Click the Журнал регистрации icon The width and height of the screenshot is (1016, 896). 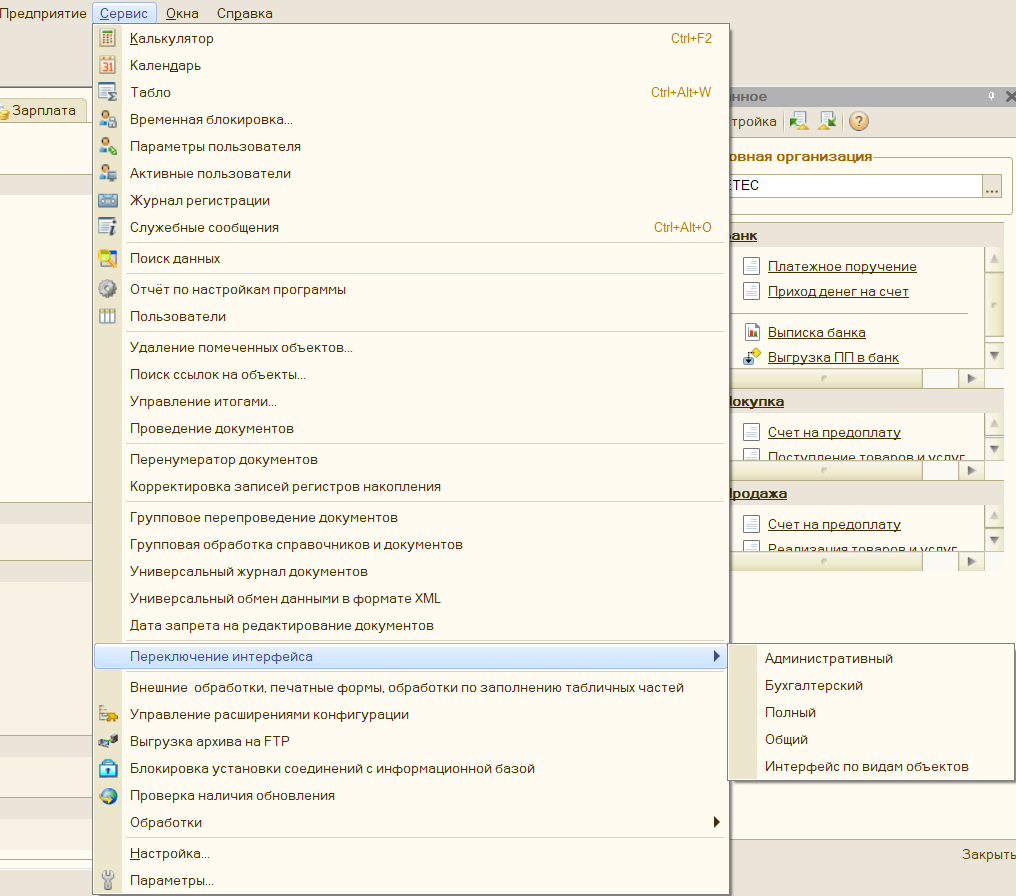[108, 200]
